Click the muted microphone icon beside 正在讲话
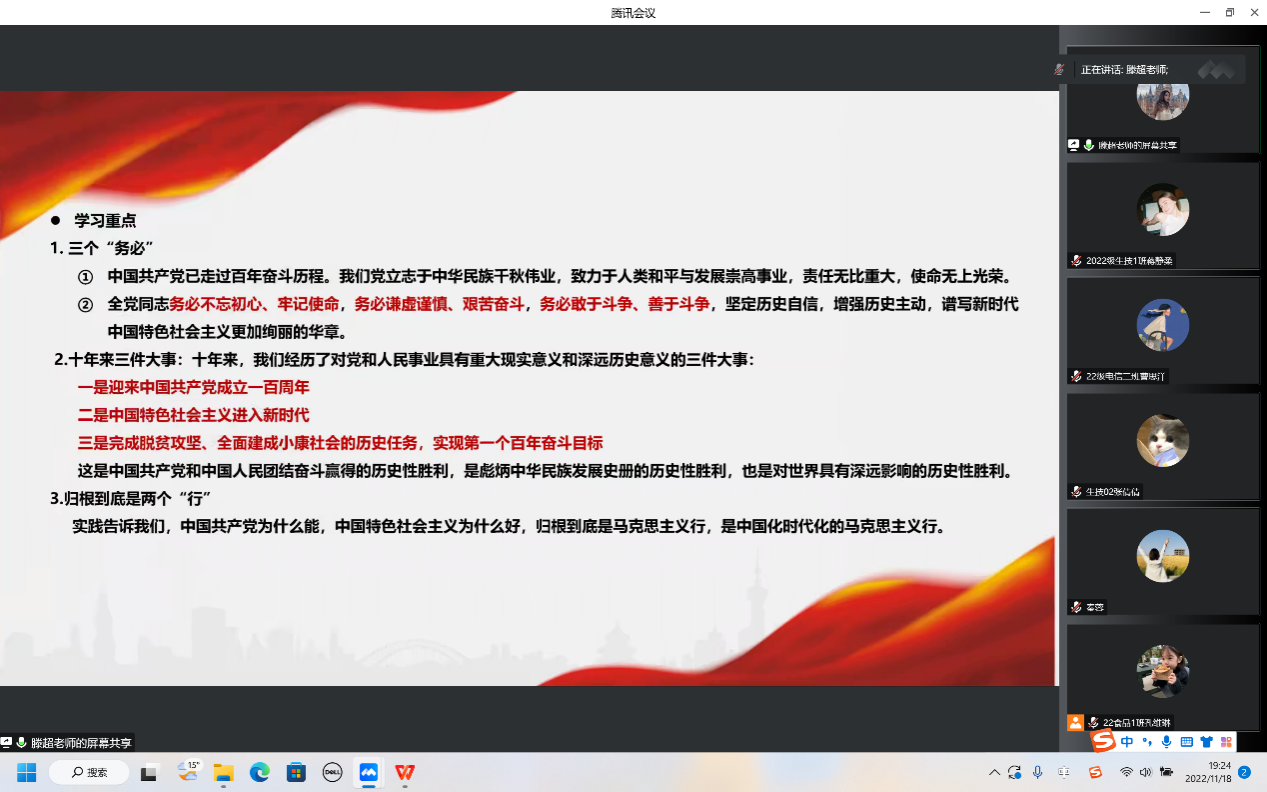The width and height of the screenshot is (1267, 792). tap(1059, 70)
